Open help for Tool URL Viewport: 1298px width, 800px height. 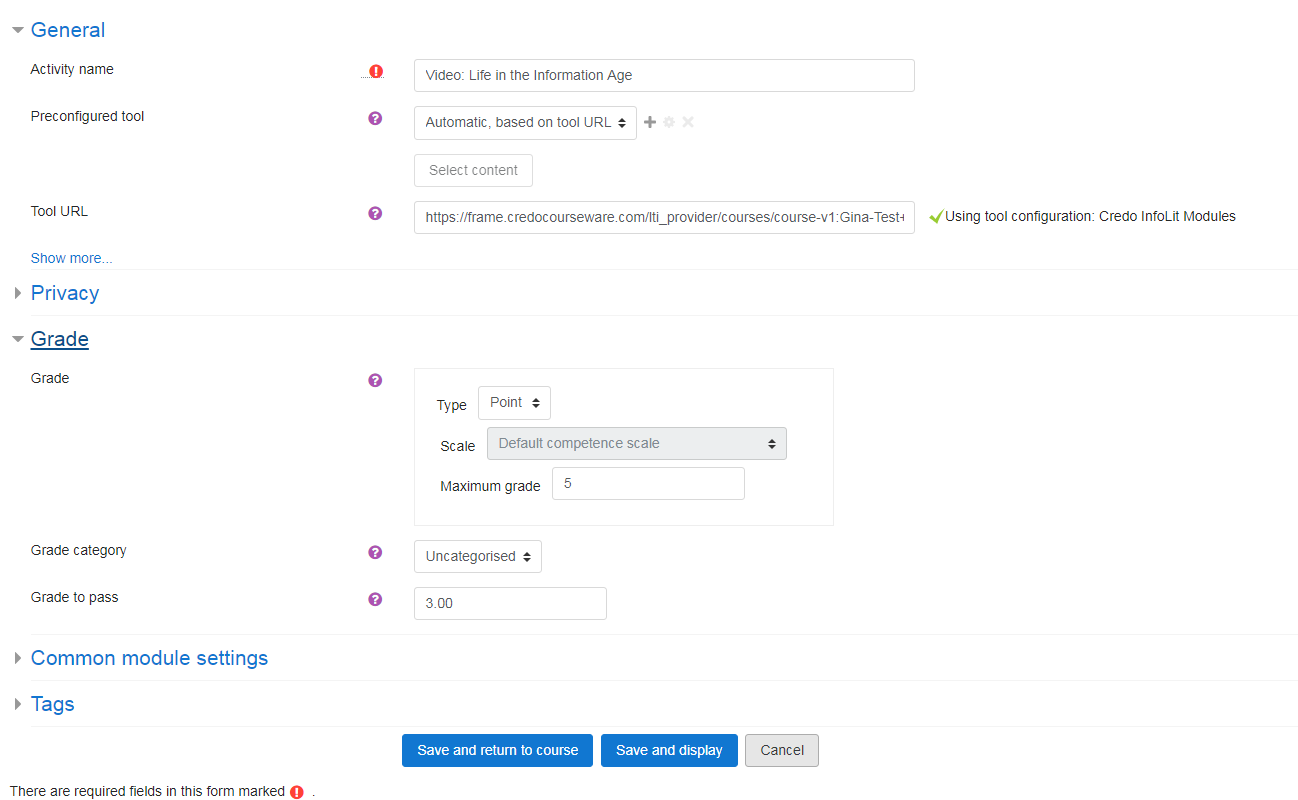[375, 213]
